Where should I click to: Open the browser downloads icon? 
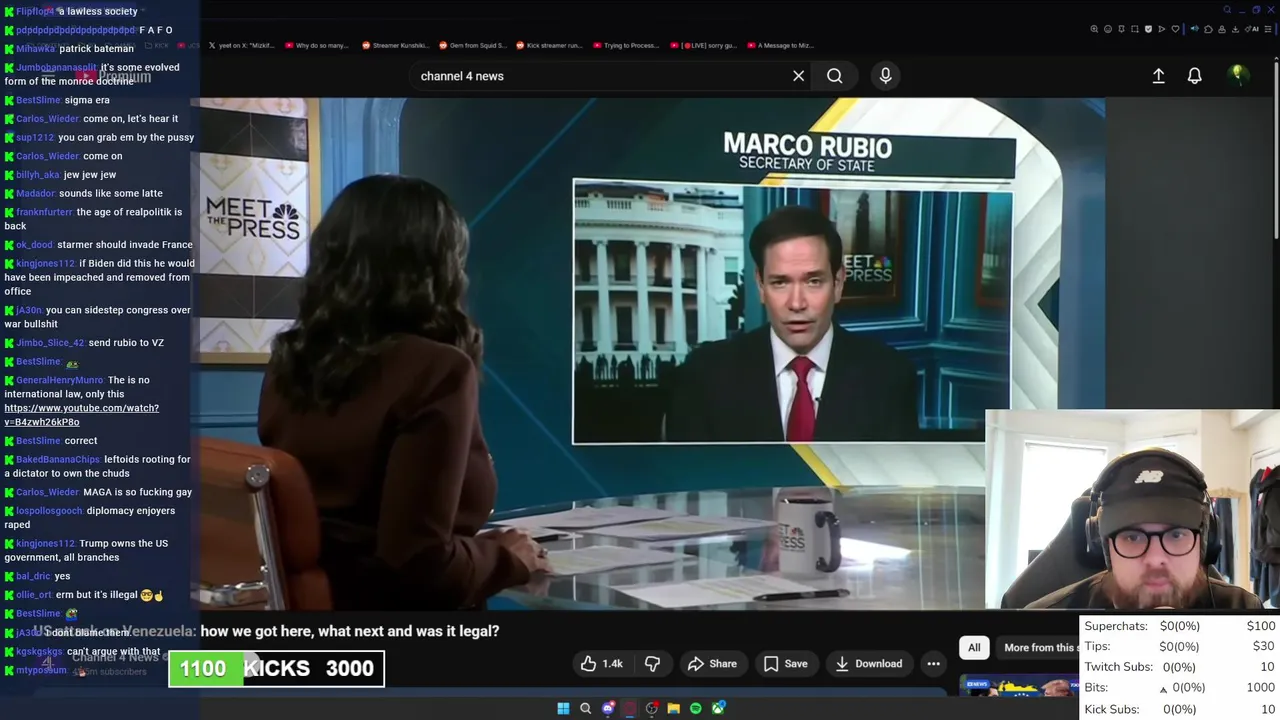[x=1235, y=29]
